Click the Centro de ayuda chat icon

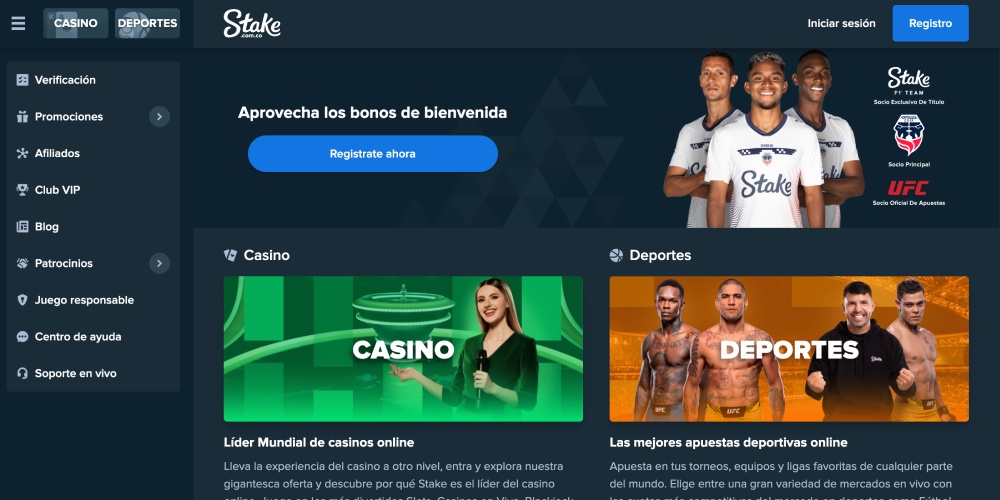22,337
